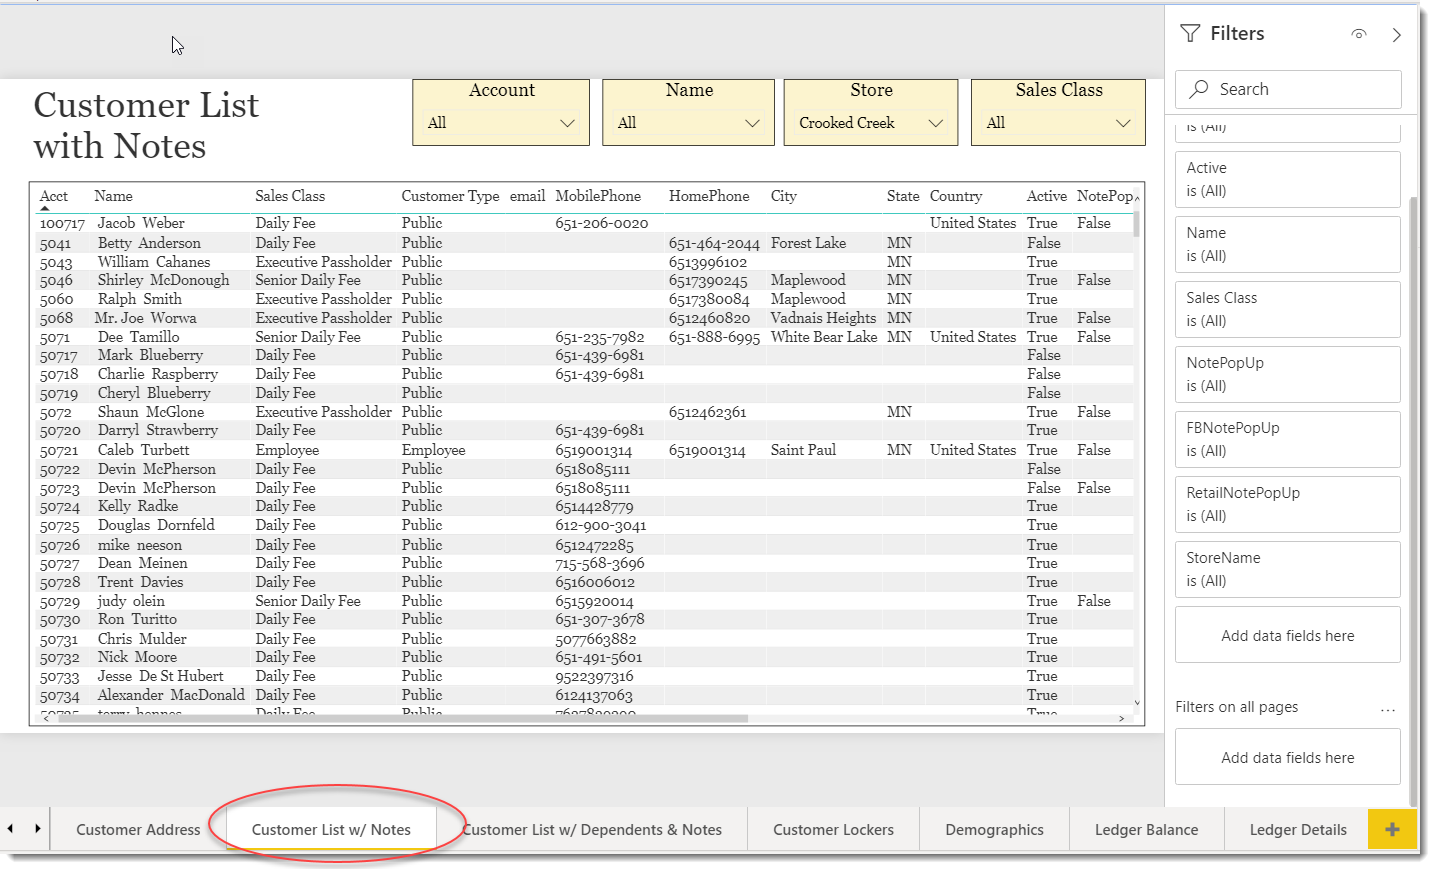The height and width of the screenshot is (869, 1435).
Task: Sort table by the MobilePhone column header
Action: point(598,196)
